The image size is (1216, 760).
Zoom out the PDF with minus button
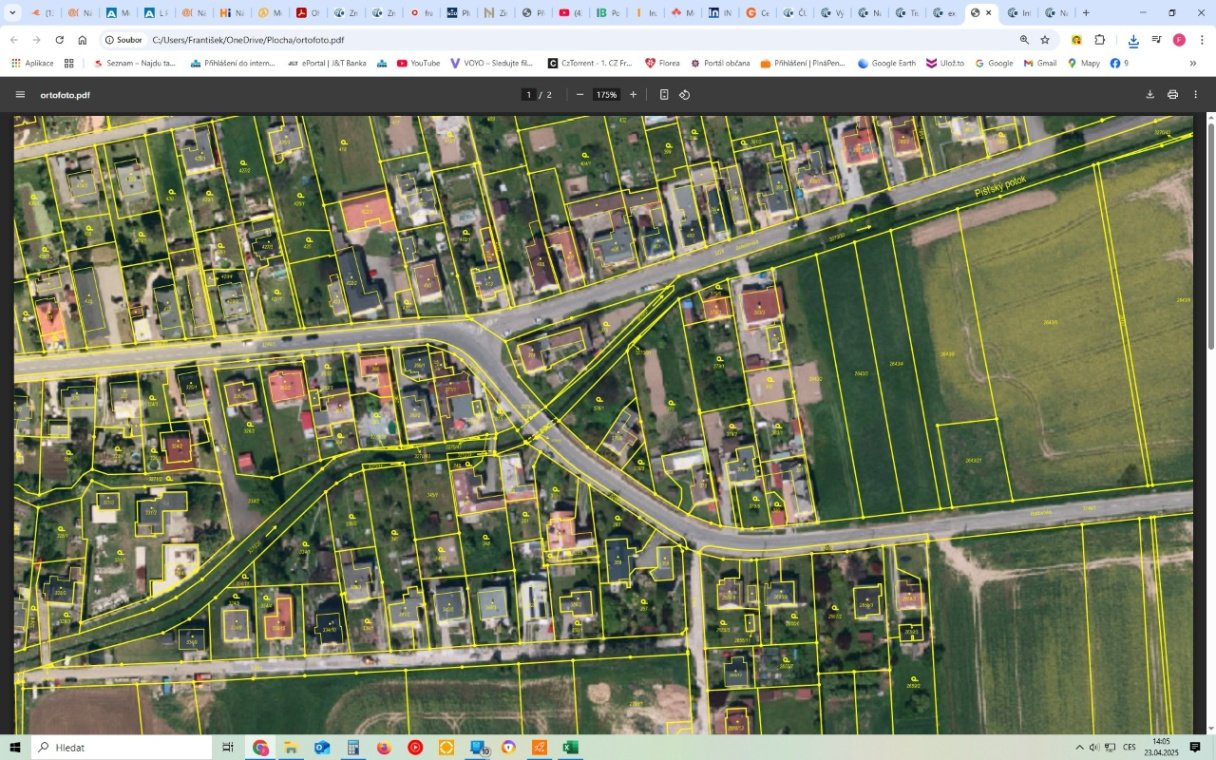pos(580,95)
